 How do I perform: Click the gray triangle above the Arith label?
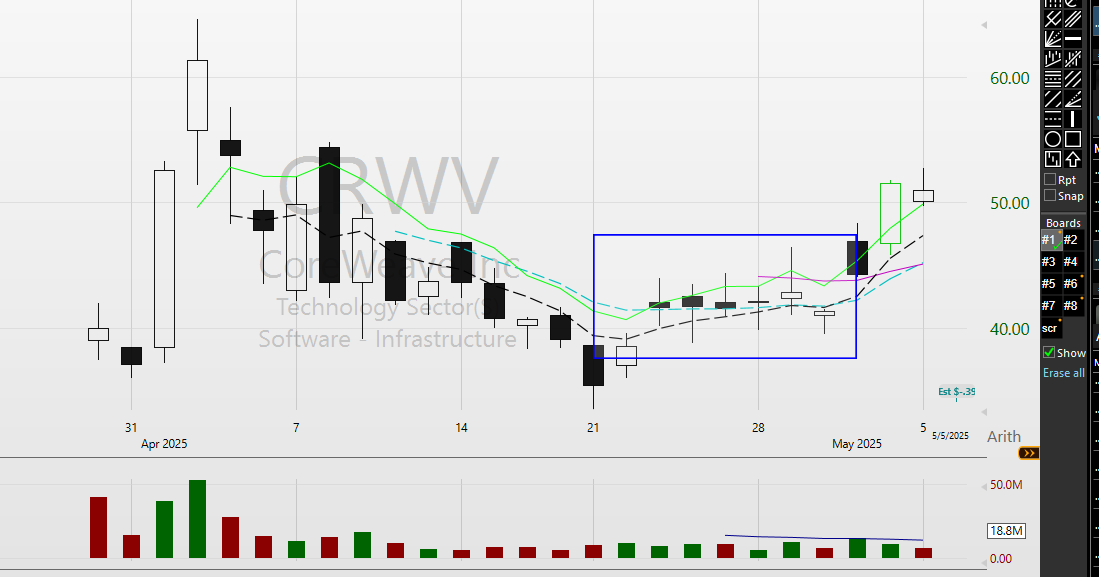984,412
